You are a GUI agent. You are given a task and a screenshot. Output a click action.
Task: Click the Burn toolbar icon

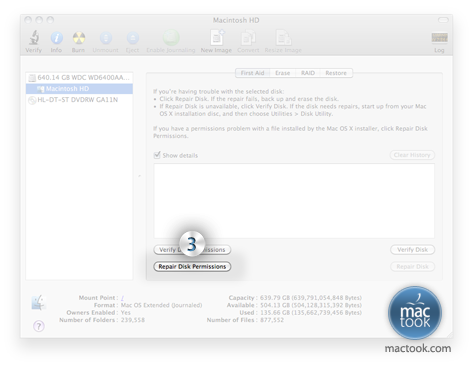click(x=79, y=38)
